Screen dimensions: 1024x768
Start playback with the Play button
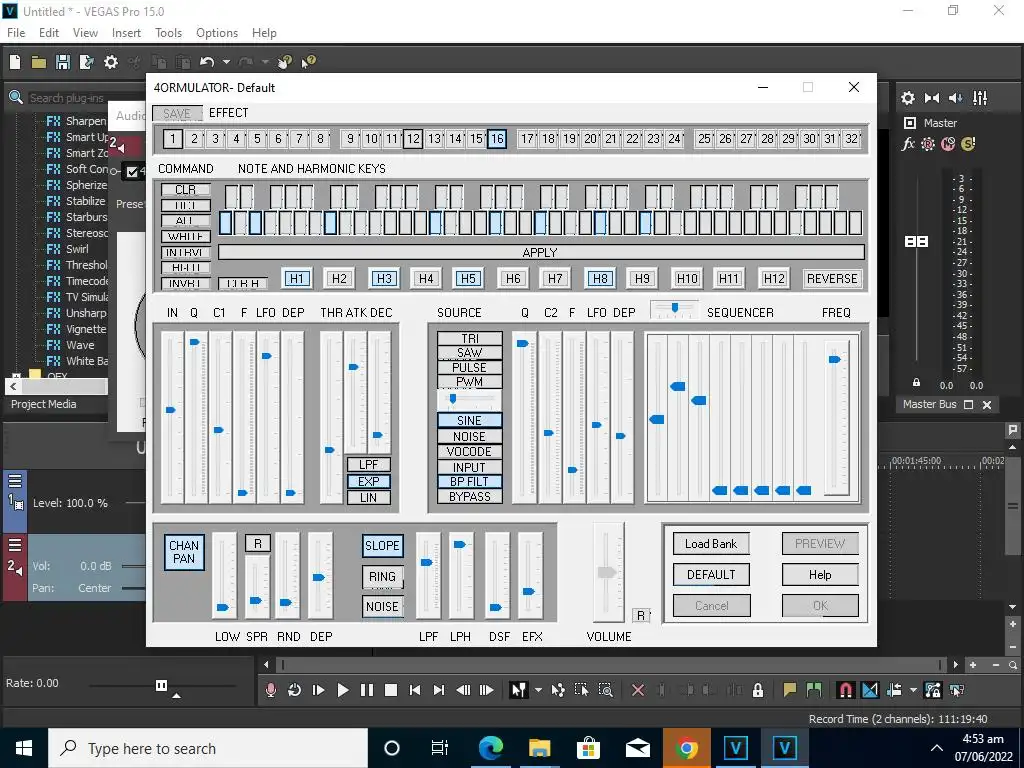(x=343, y=690)
